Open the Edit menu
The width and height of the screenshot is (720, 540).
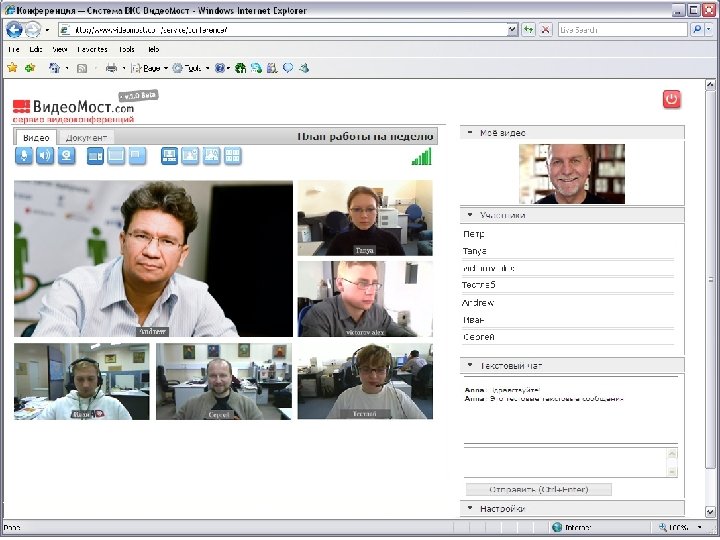click(35, 49)
